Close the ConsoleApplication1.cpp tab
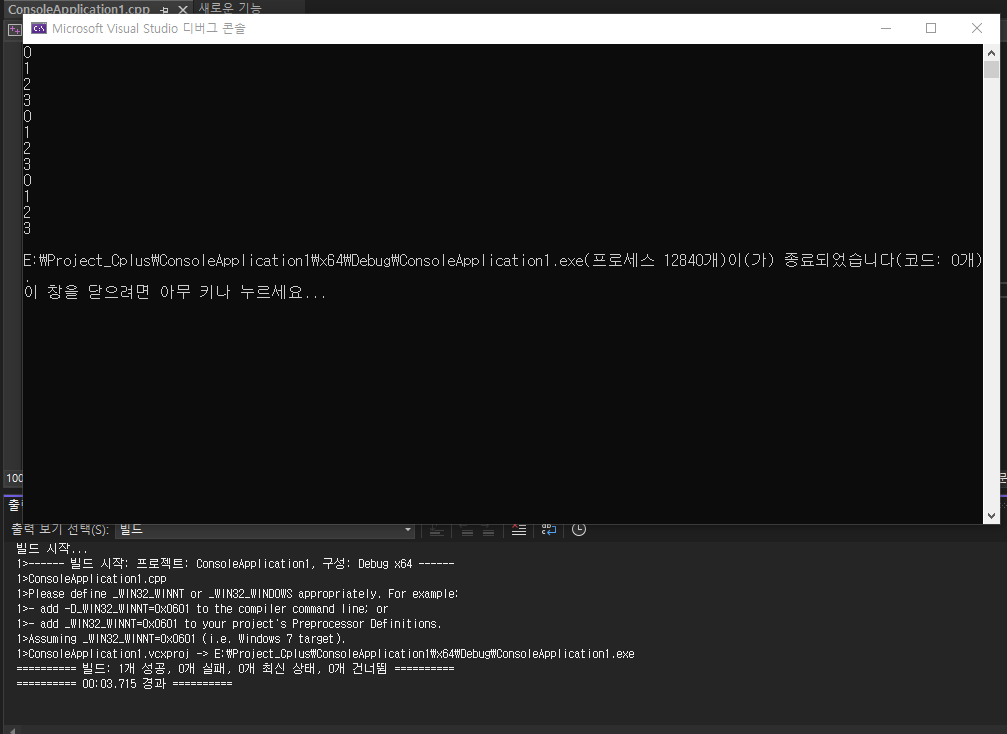Viewport: 1007px width, 734px height. 183,9
